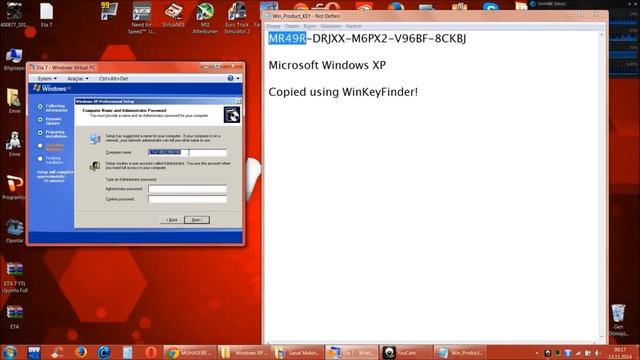
Task: Click the highlighted MR49R text in Notepad
Action: [287, 38]
